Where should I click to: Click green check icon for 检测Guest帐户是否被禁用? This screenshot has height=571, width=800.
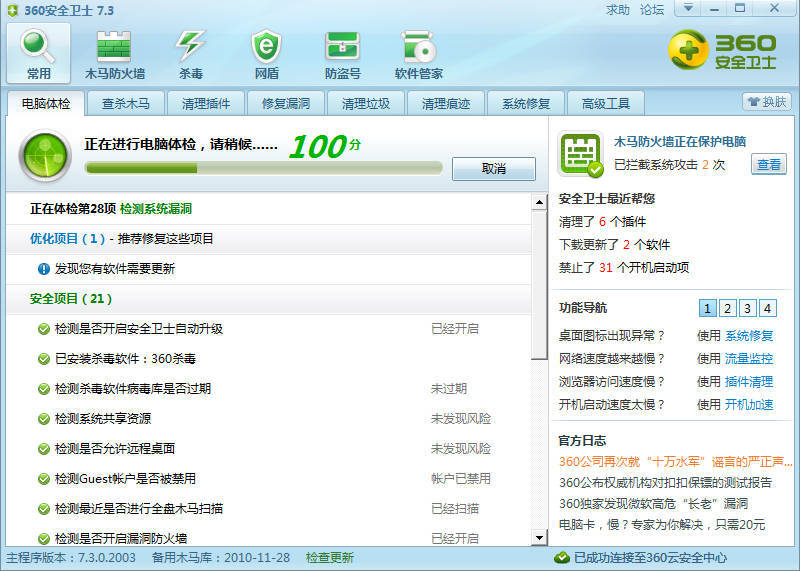44,479
